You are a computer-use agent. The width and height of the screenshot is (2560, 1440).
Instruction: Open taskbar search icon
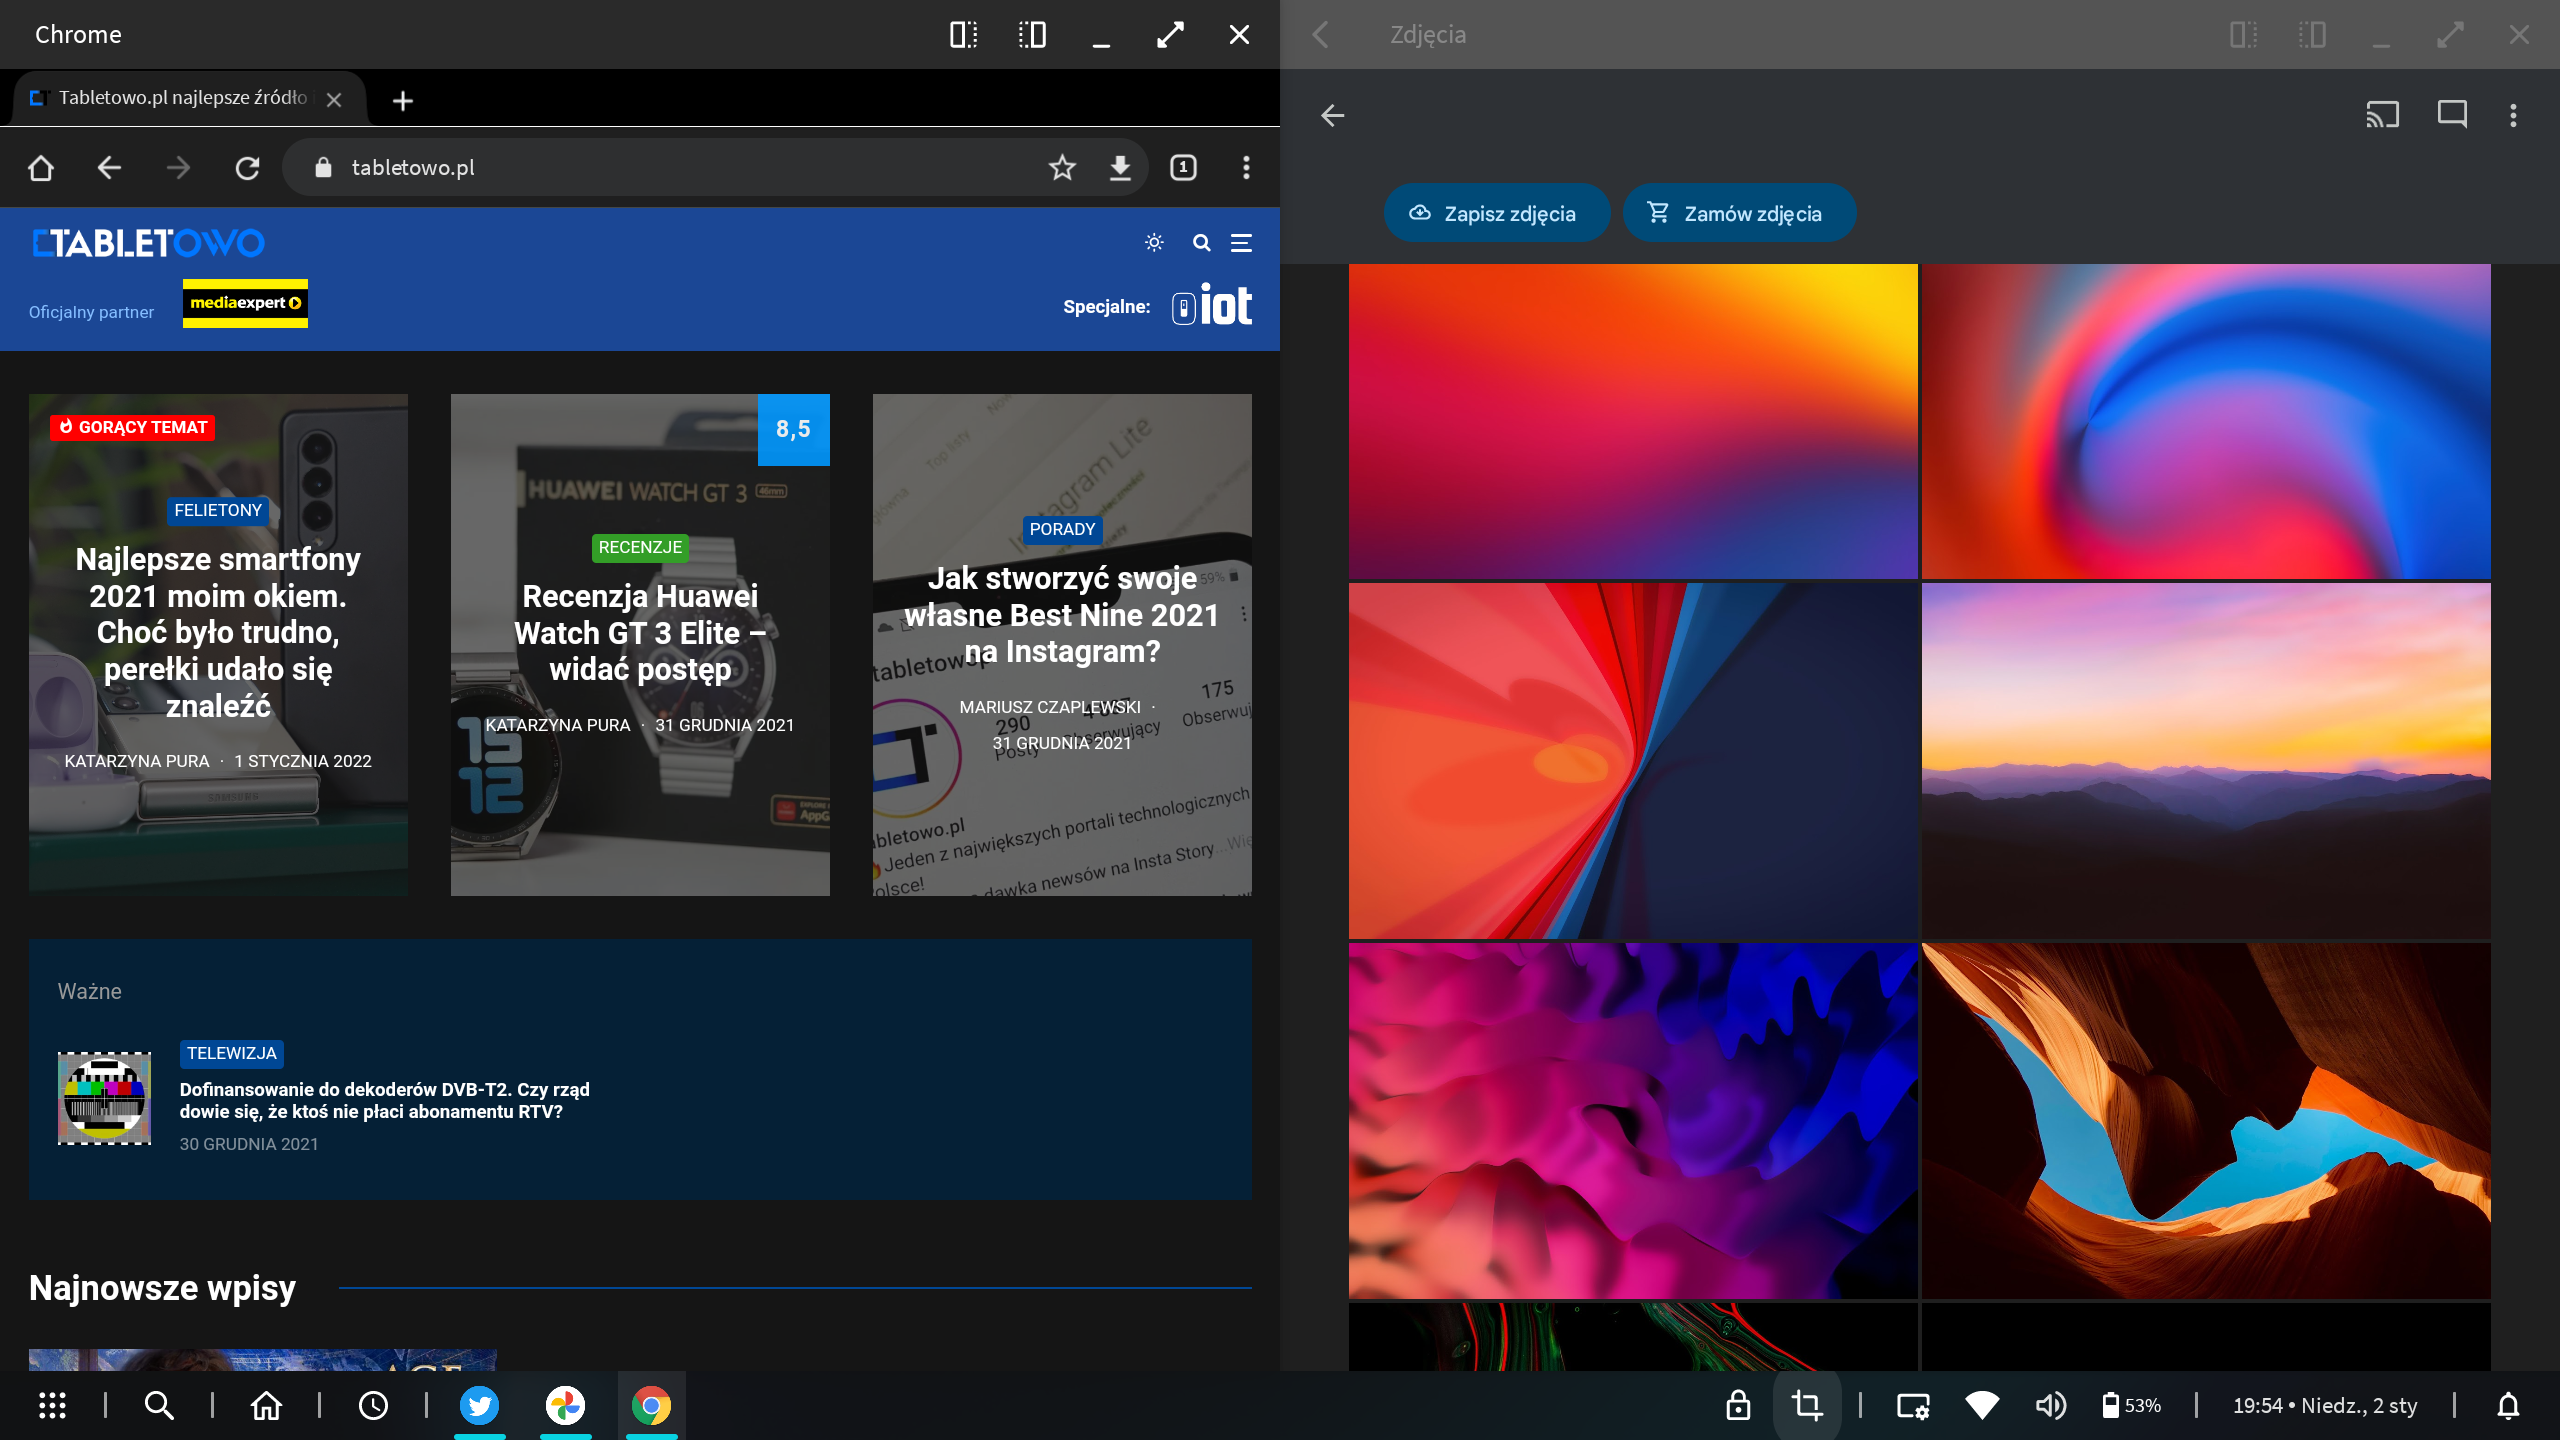coord(159,1406)
